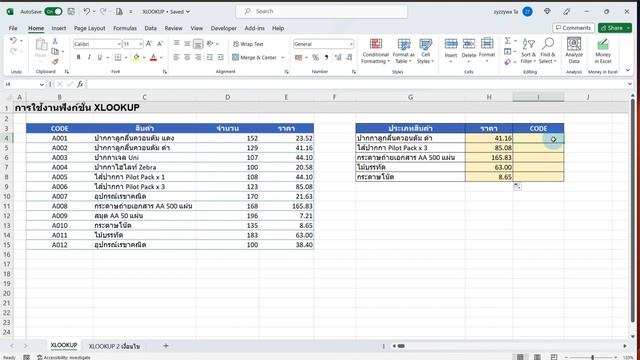This screenshot has height=360, width=640.
Task: Expand Format as Table menu
Action: point(404,51)
